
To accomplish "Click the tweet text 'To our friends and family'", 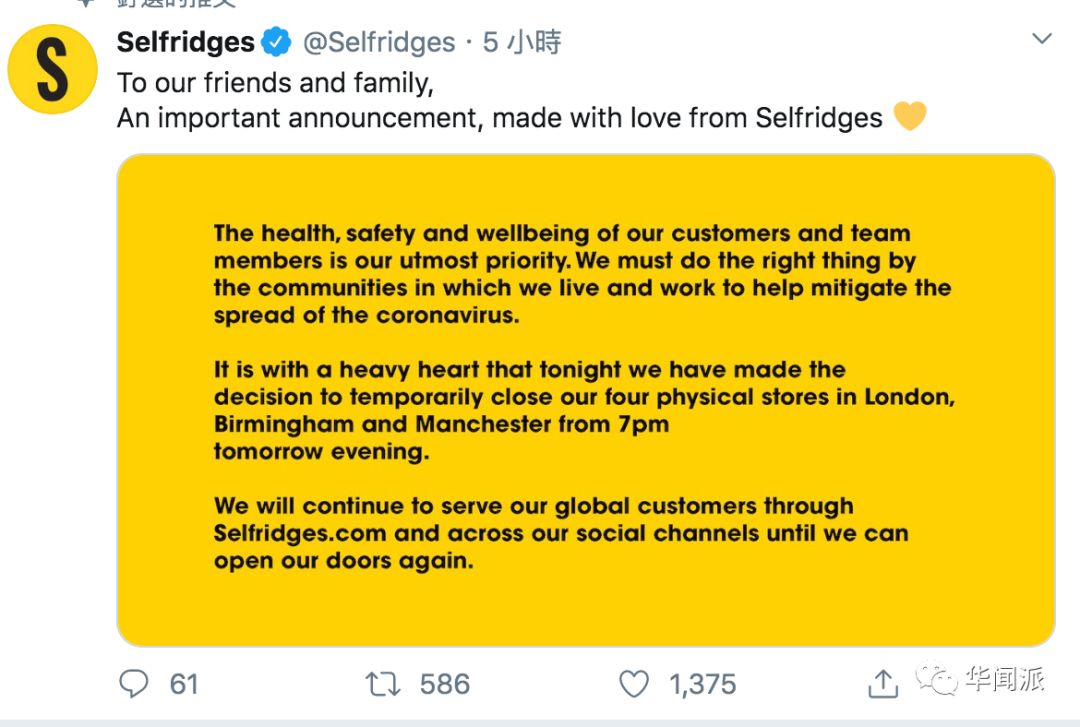I will 275,81.
